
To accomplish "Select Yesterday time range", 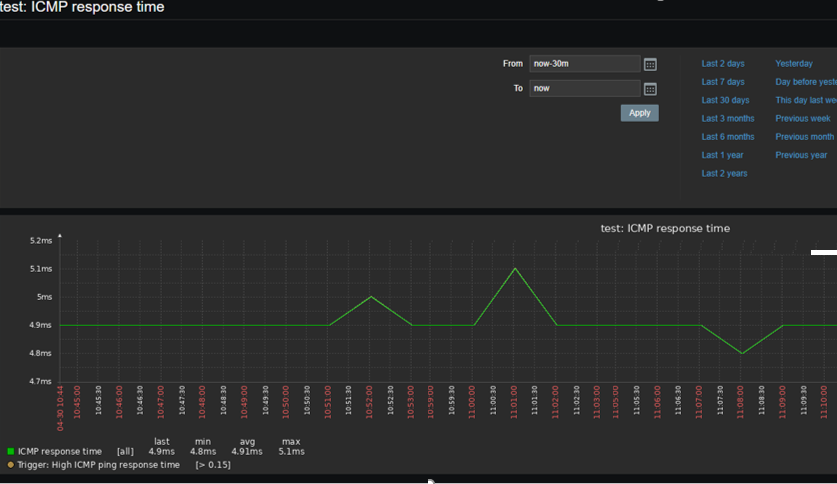I will (794, 64).
